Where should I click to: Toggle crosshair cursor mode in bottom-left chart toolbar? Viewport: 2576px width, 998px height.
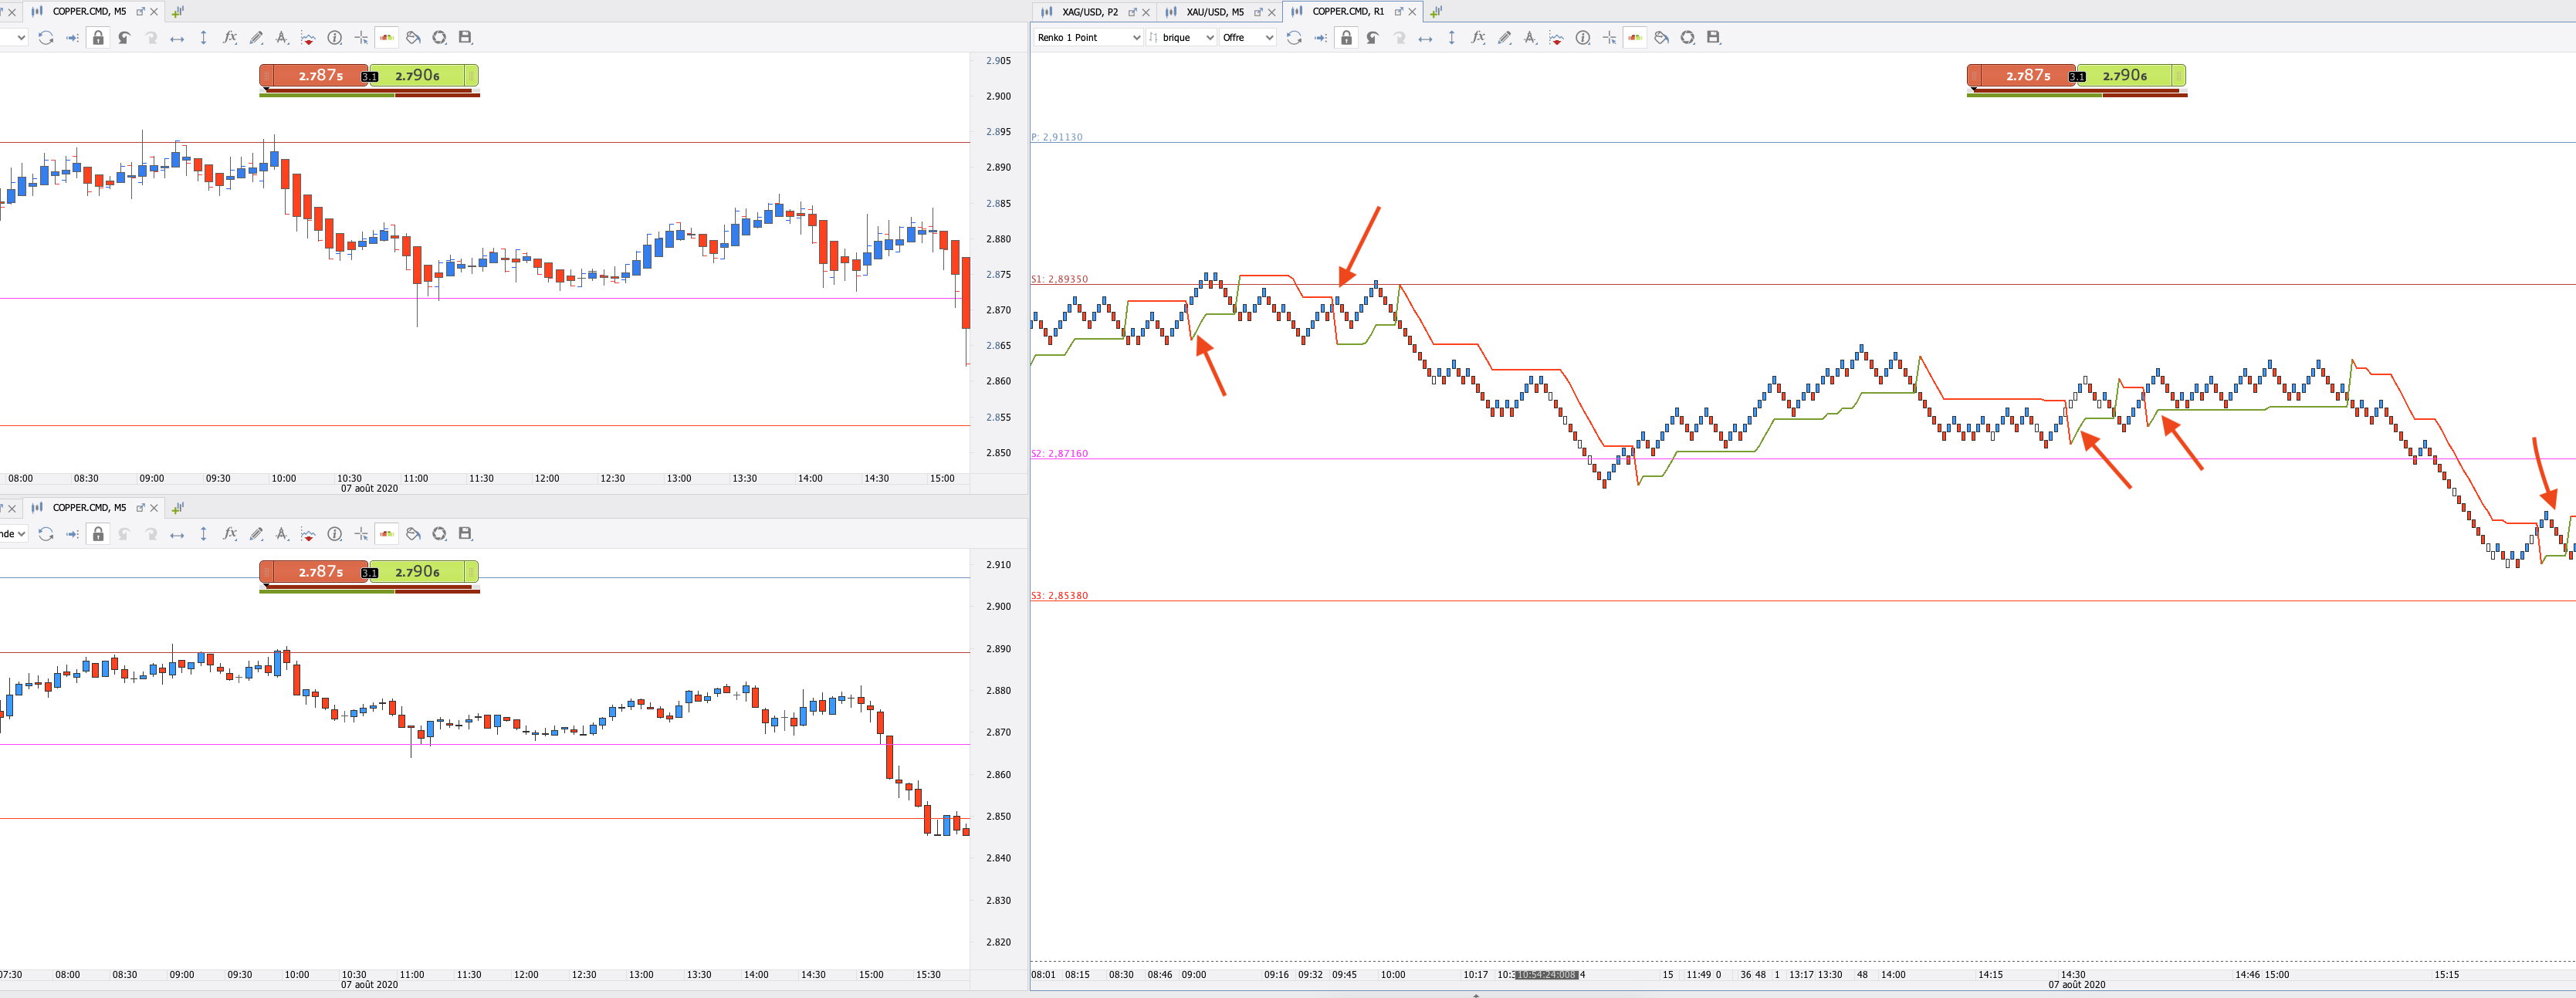point(361,534)
